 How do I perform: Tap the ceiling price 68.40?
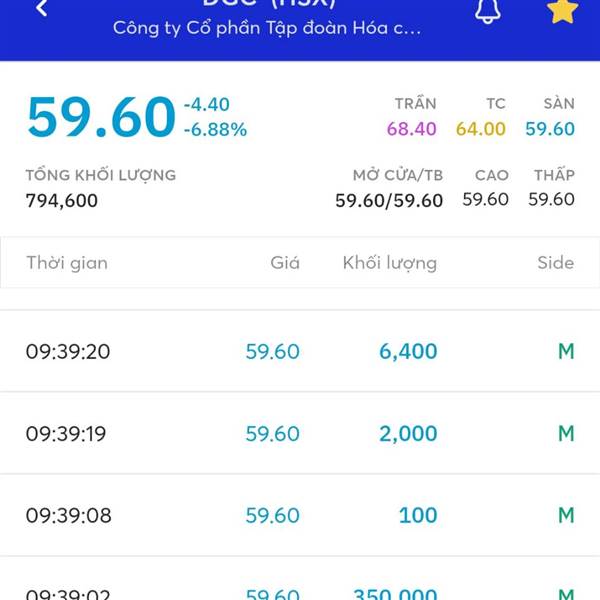click(x=412, y=129)
